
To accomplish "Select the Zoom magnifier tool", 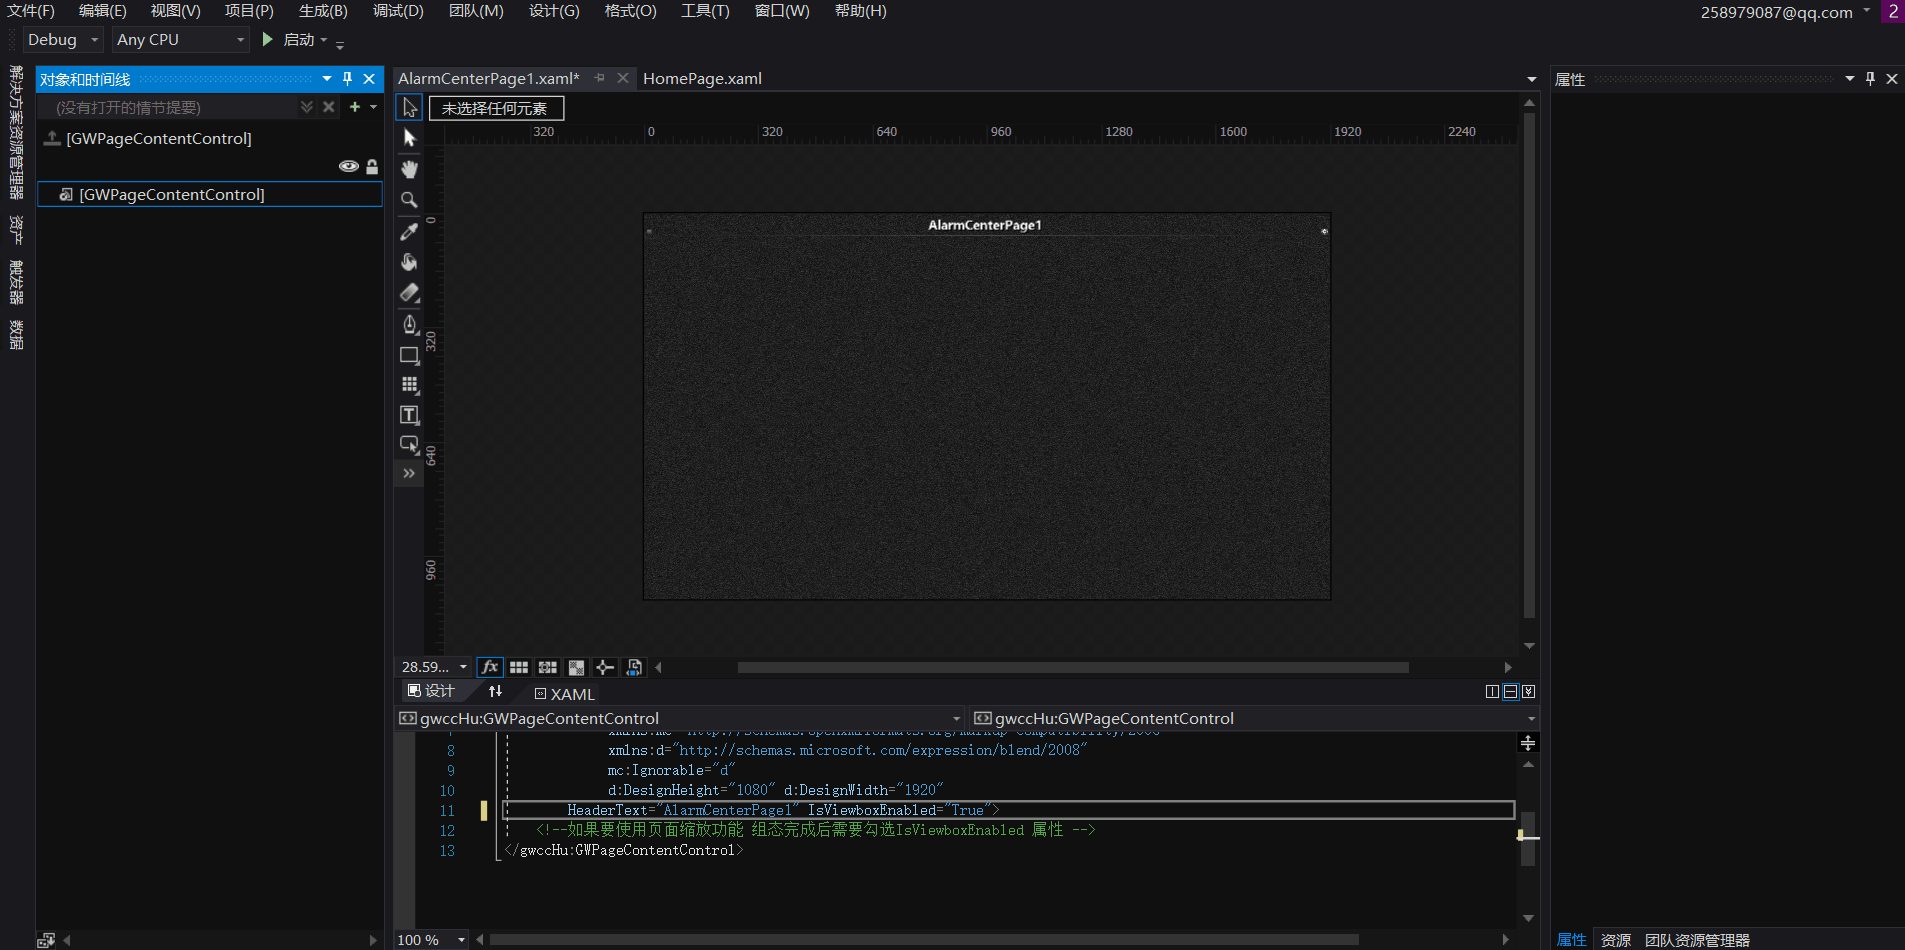I will [409, 200].
